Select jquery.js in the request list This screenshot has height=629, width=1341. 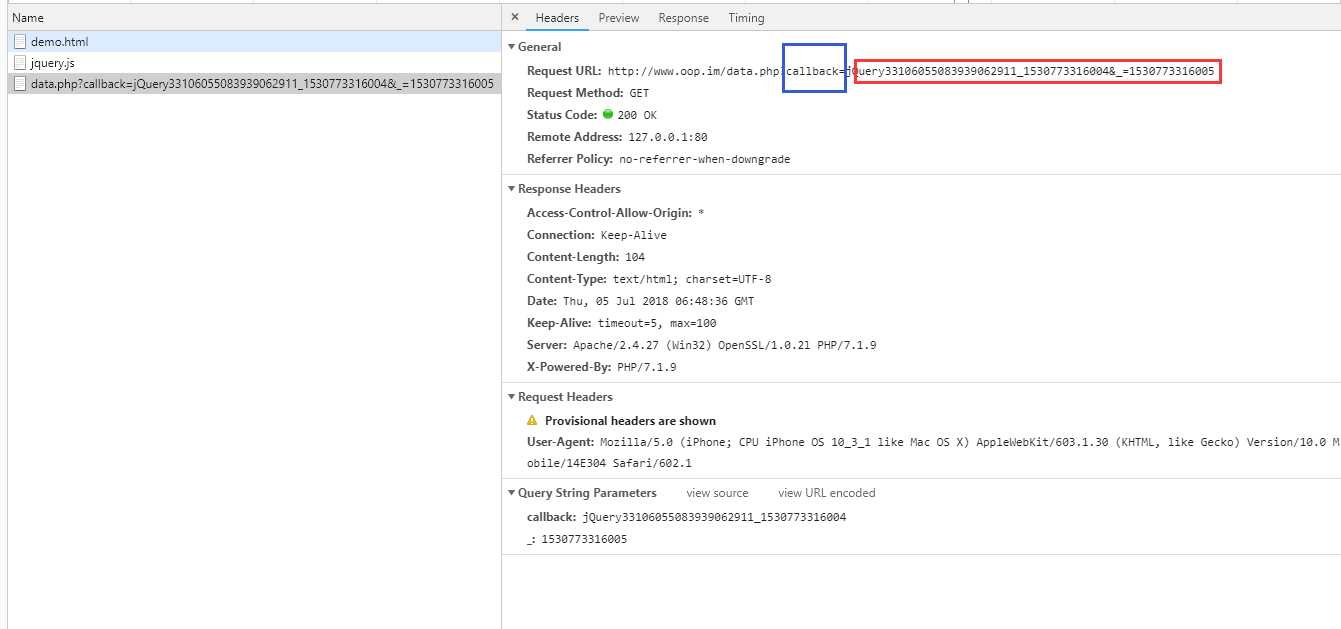coord(255,63)
